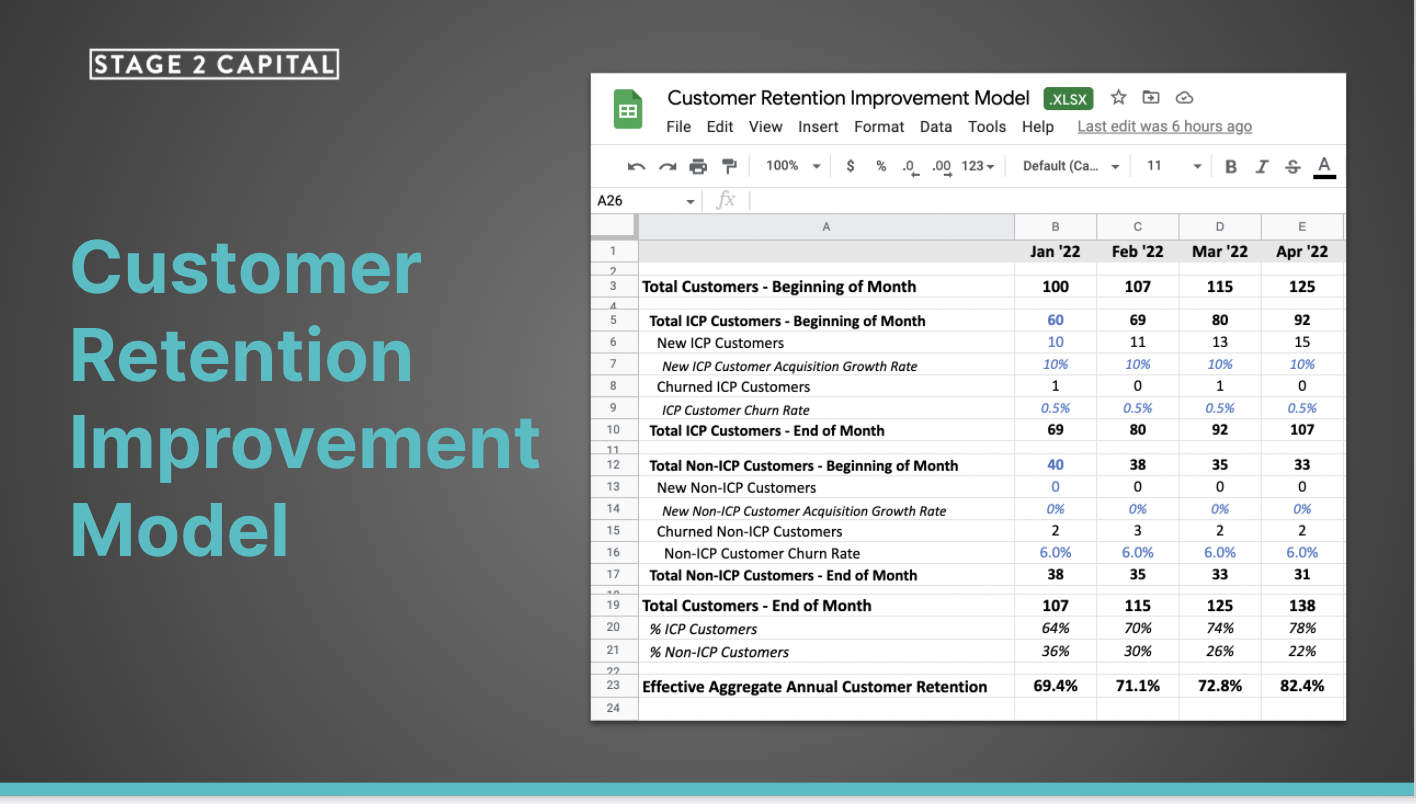Select column C header
The height and width of the screenshot is (804, 1416).
click(1137, 227)
